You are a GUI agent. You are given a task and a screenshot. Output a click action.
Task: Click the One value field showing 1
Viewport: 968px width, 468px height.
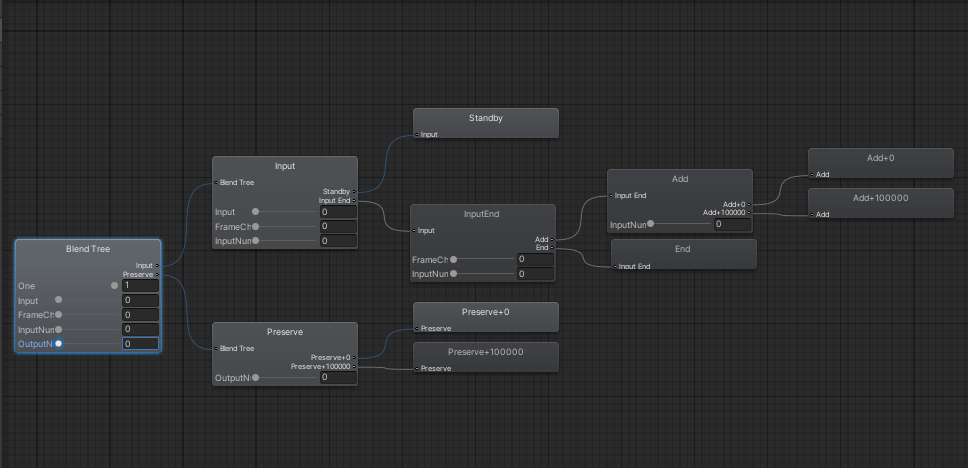[x=141, y=286]
